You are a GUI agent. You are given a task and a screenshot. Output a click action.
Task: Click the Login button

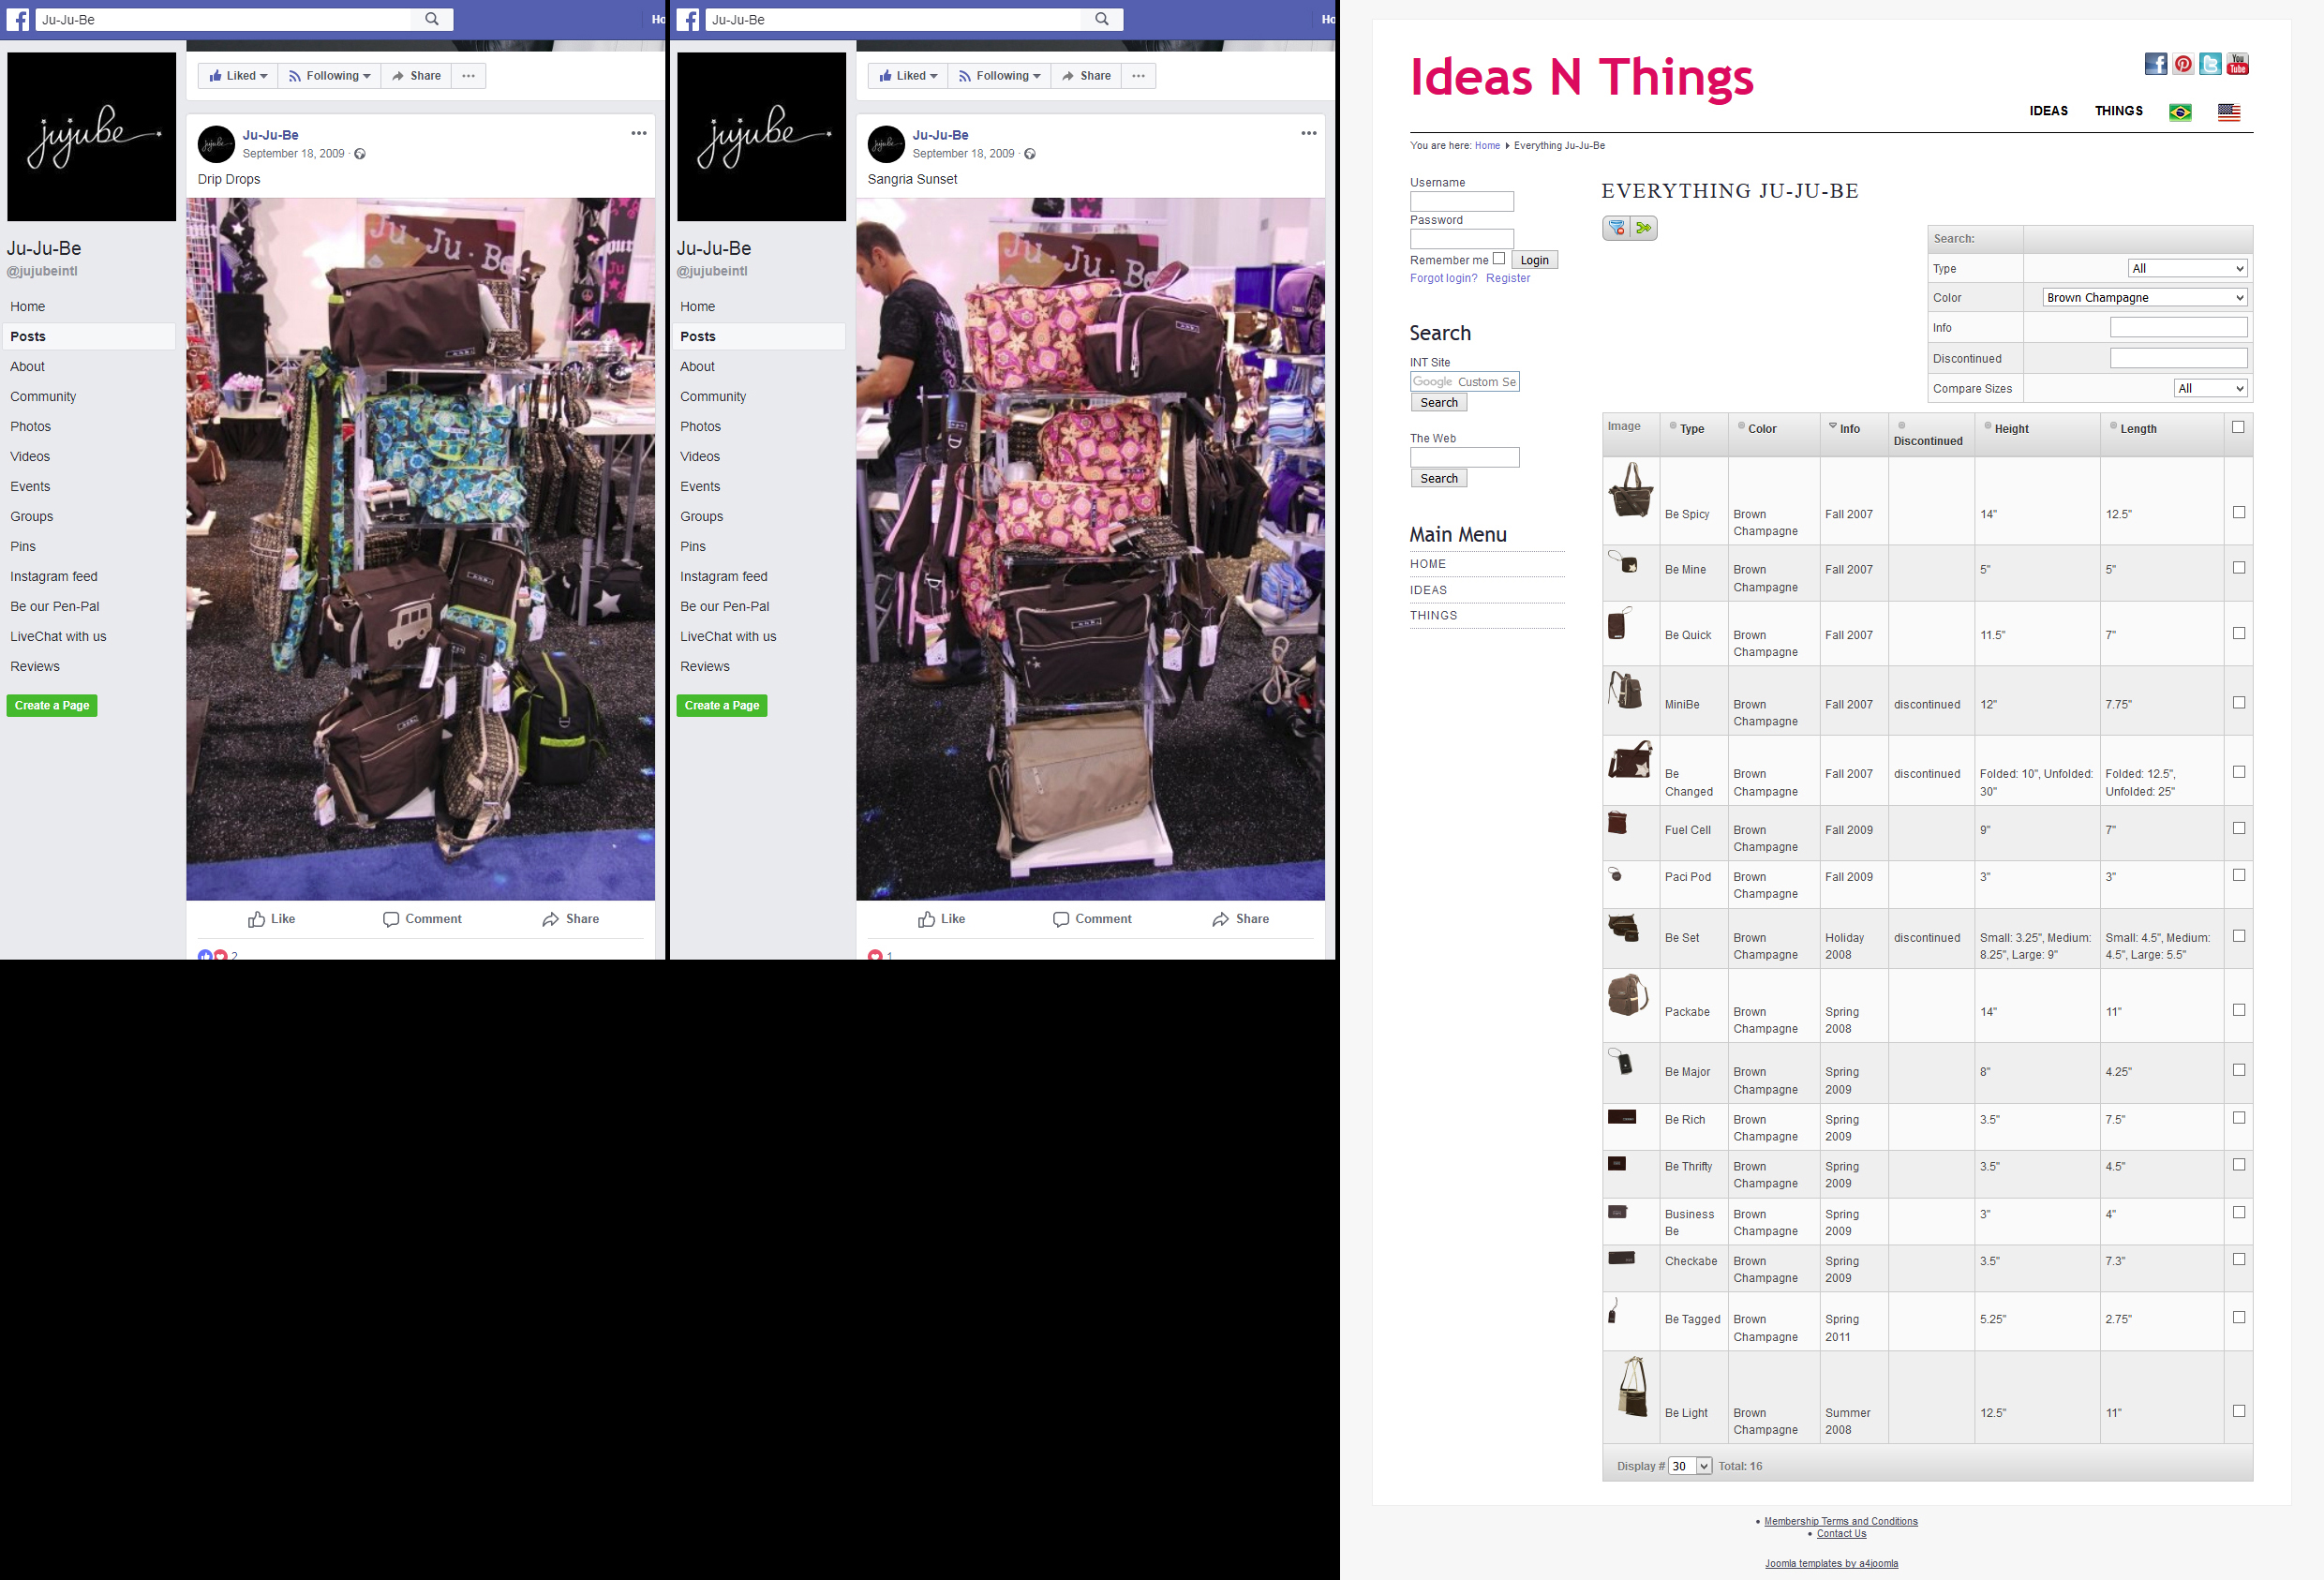[x=1534, y=260]
